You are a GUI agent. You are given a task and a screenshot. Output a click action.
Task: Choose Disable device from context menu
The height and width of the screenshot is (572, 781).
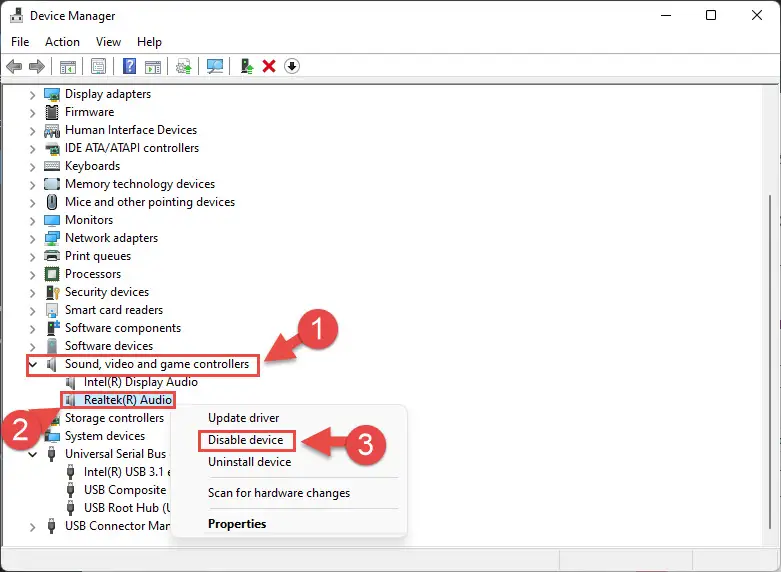click(x=245, y=440)
